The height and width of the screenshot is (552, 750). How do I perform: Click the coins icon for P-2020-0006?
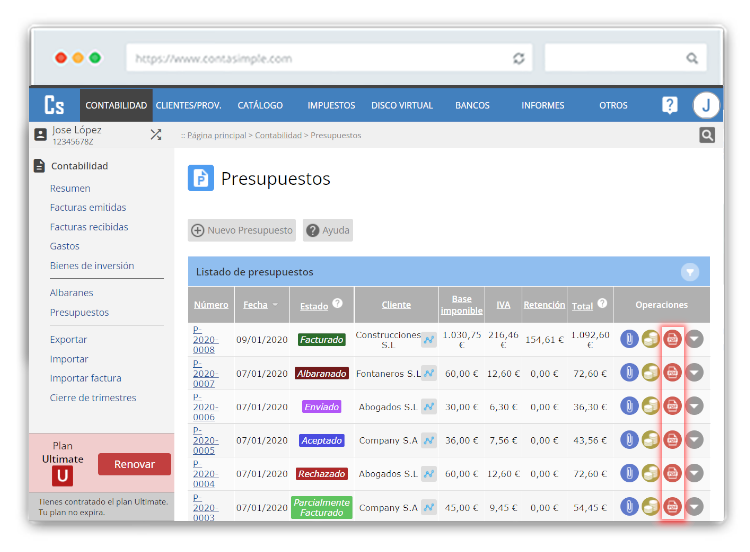click(x=651, y=406)
